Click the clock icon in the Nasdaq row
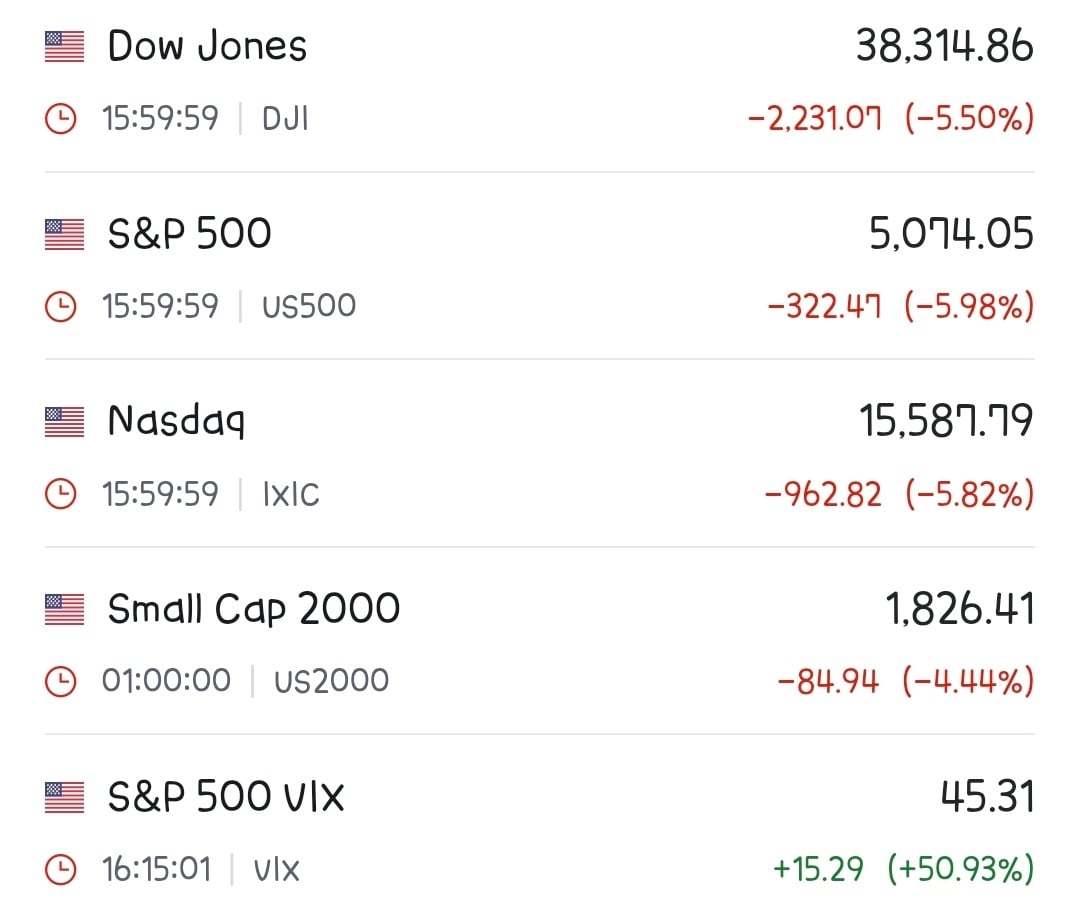Image resolution: width=1080 pixels, height=905 pixels. click(x=61, y=494)
